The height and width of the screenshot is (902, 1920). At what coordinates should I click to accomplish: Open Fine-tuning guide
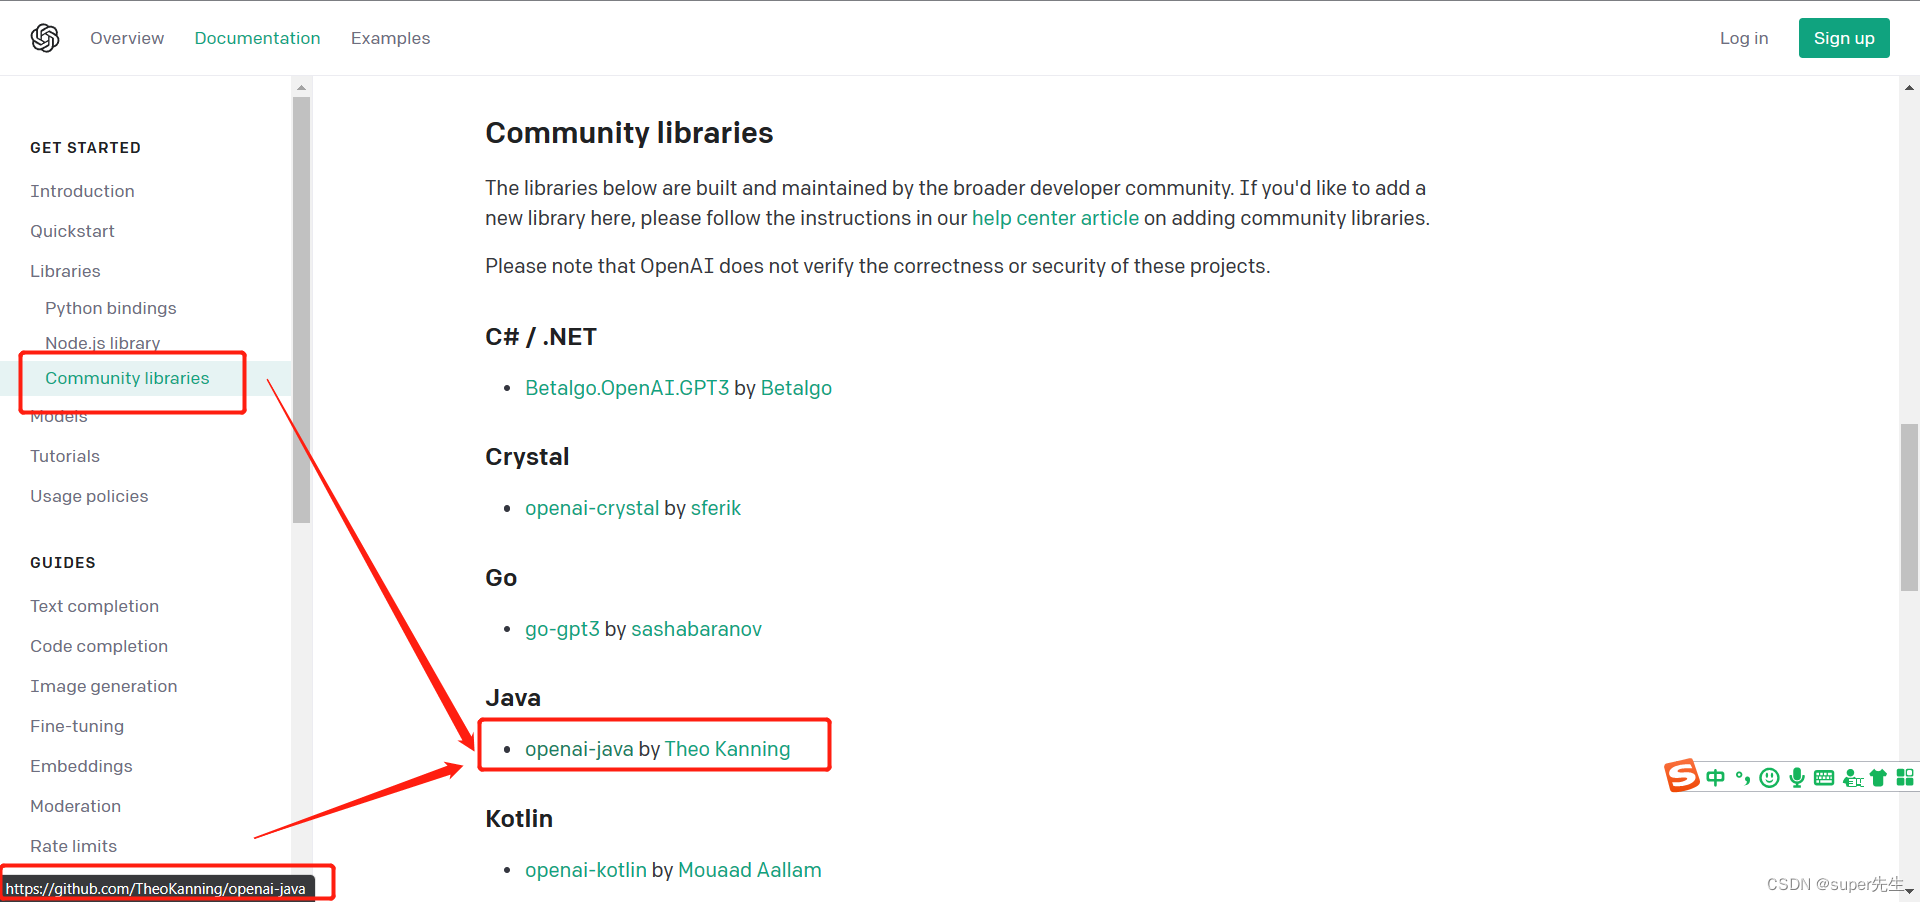point(77,726)
